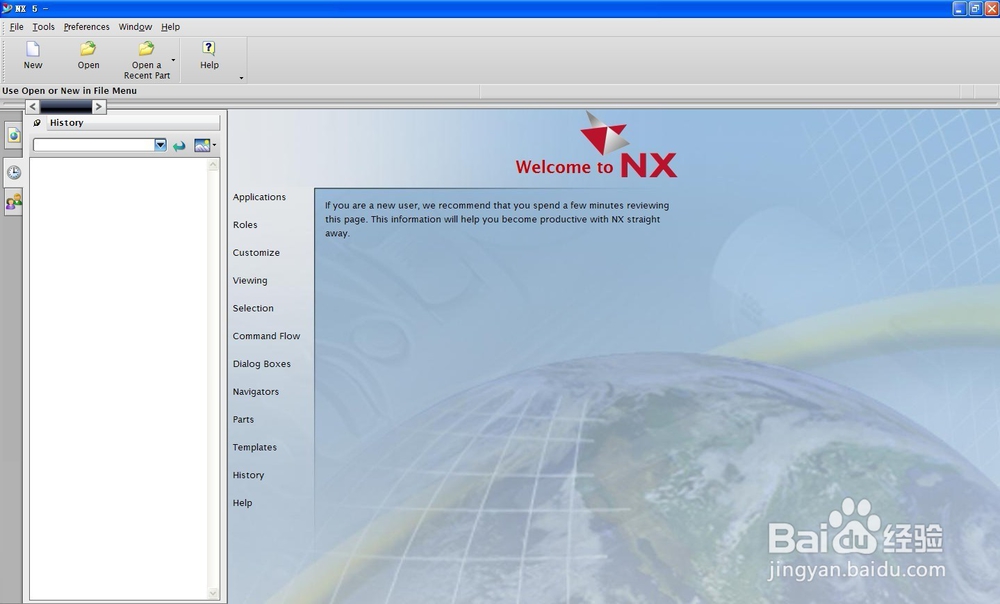
Task: Open the History view options picture icon
Action: [202, 145]
